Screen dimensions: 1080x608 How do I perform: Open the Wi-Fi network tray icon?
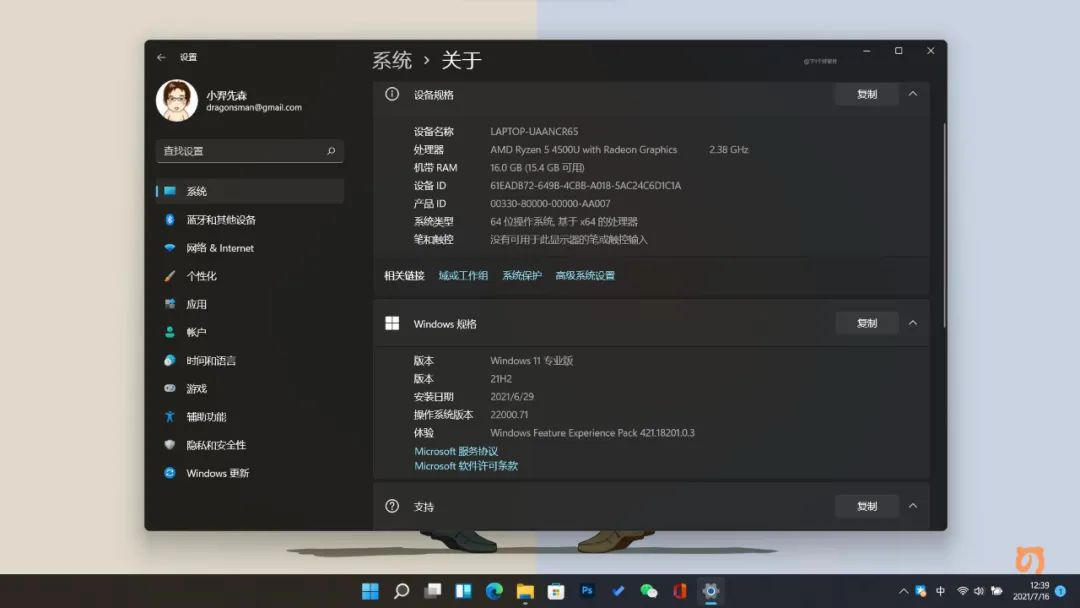click(963, 591)
